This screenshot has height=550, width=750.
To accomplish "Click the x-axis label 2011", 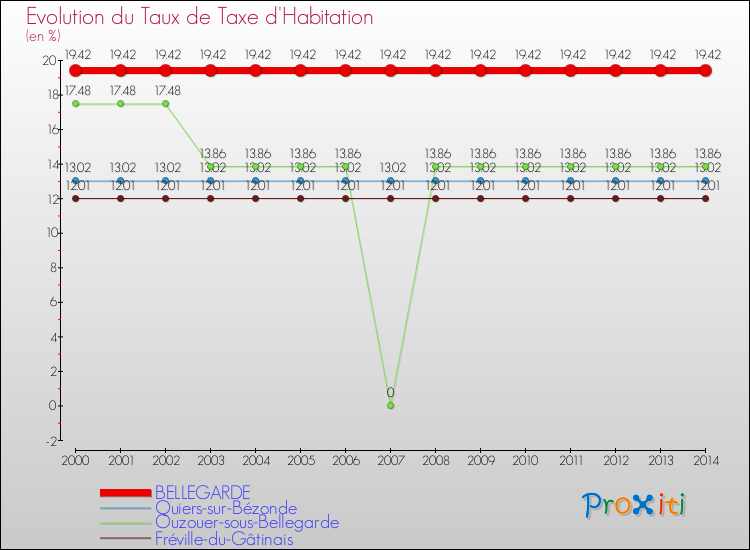I will [x=571, y=461].
